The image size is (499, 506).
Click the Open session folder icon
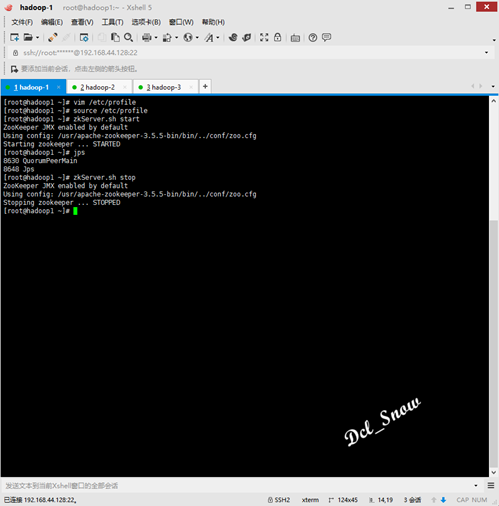tap(28, 37)
